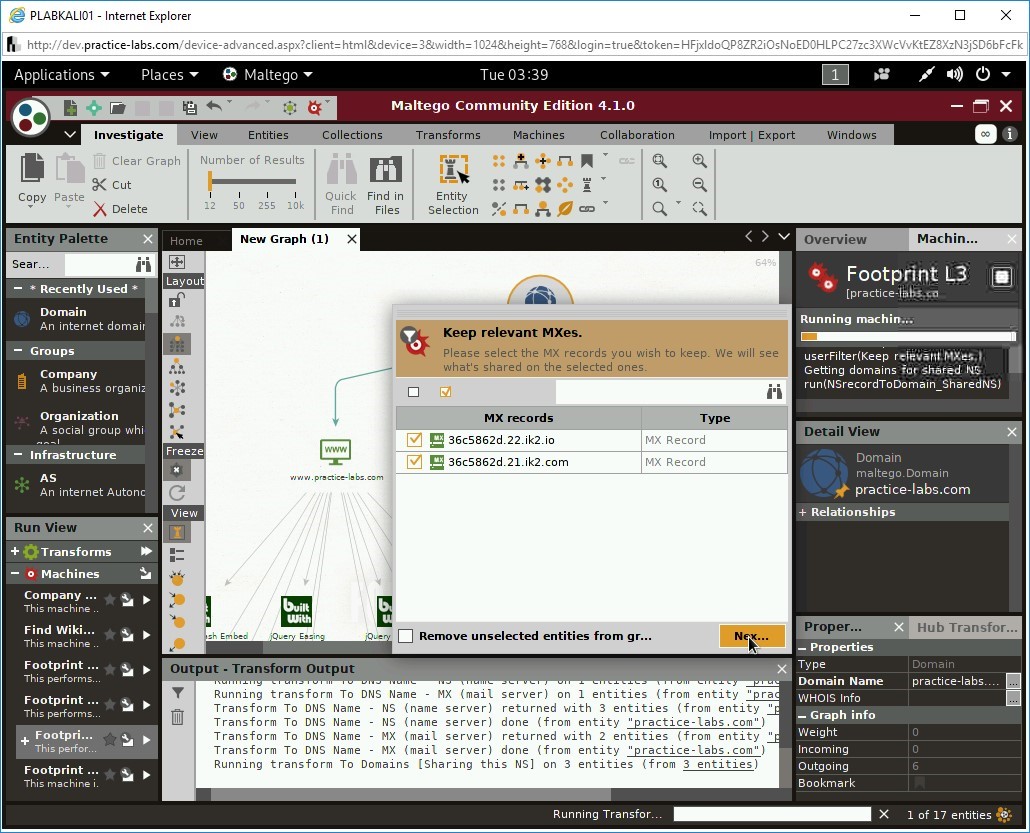
Task: Click the Find in Files icon
Action: [386, 182]
